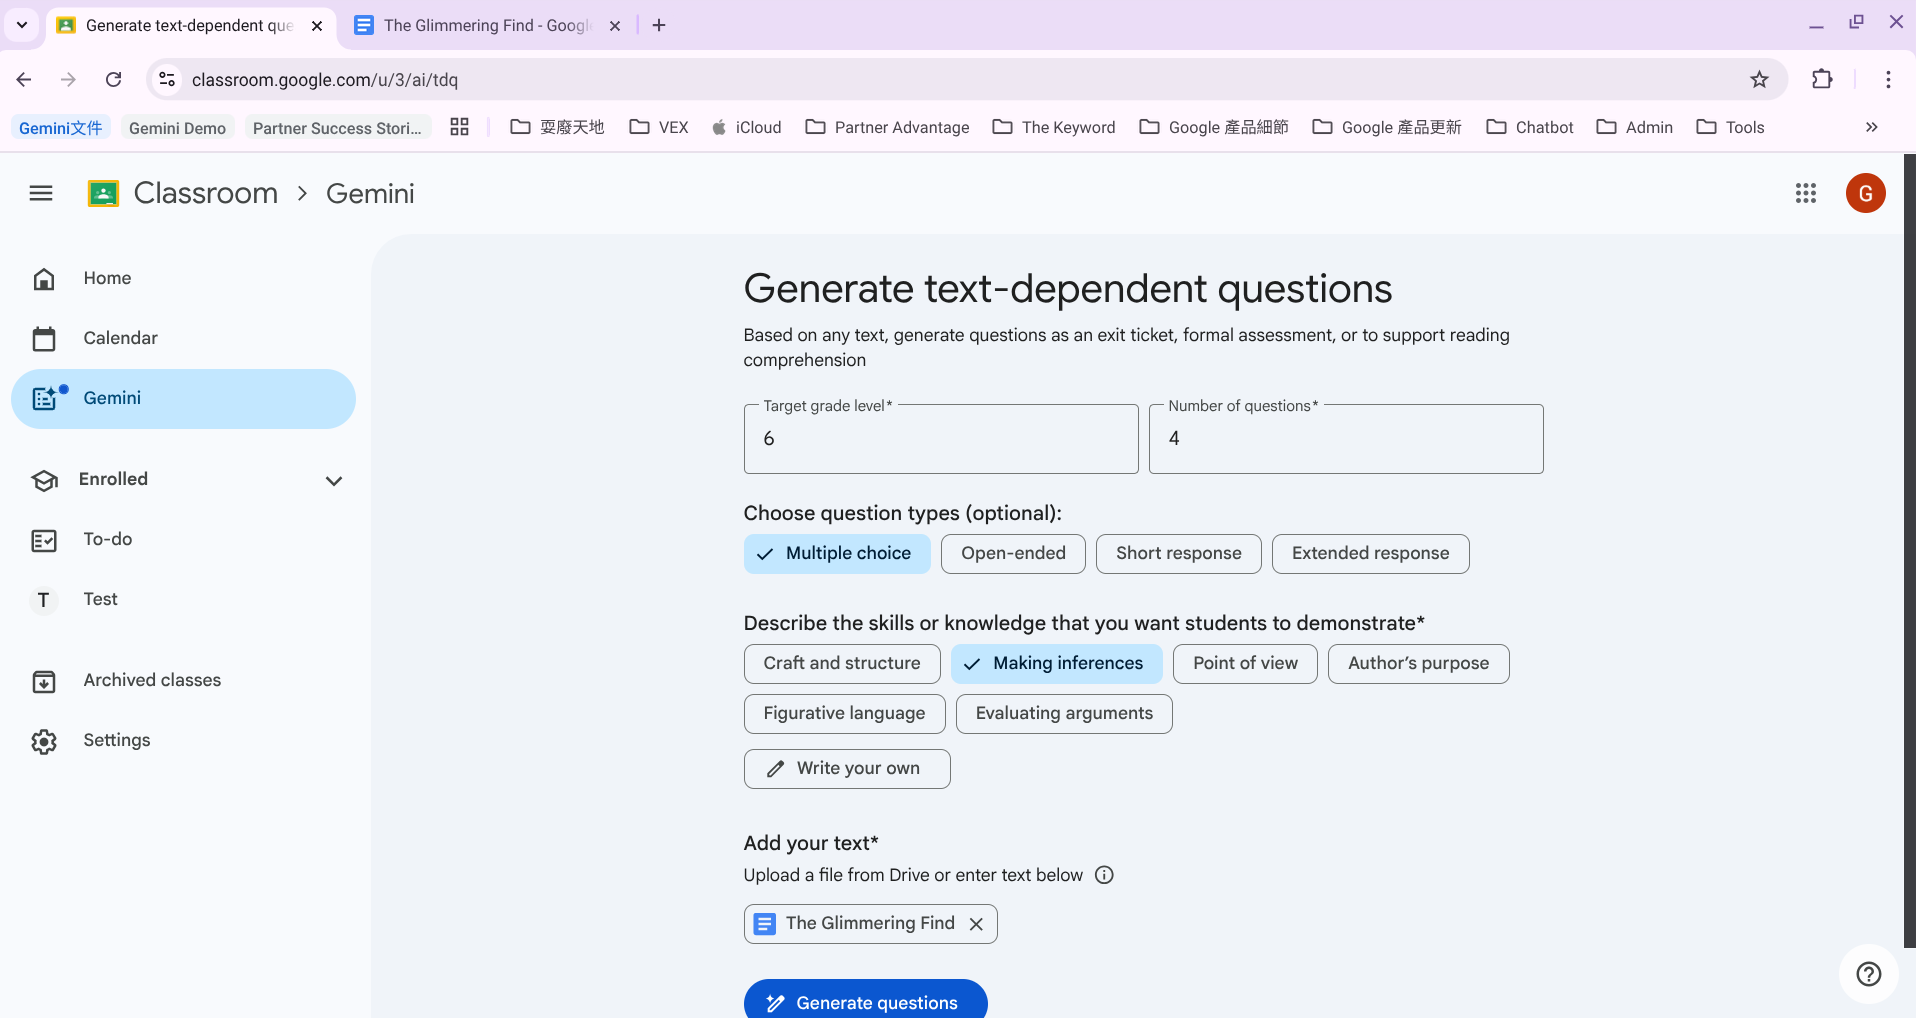1916x1018 pixels.
Task: Click the Target grade level field
Action: coord(940,439)
